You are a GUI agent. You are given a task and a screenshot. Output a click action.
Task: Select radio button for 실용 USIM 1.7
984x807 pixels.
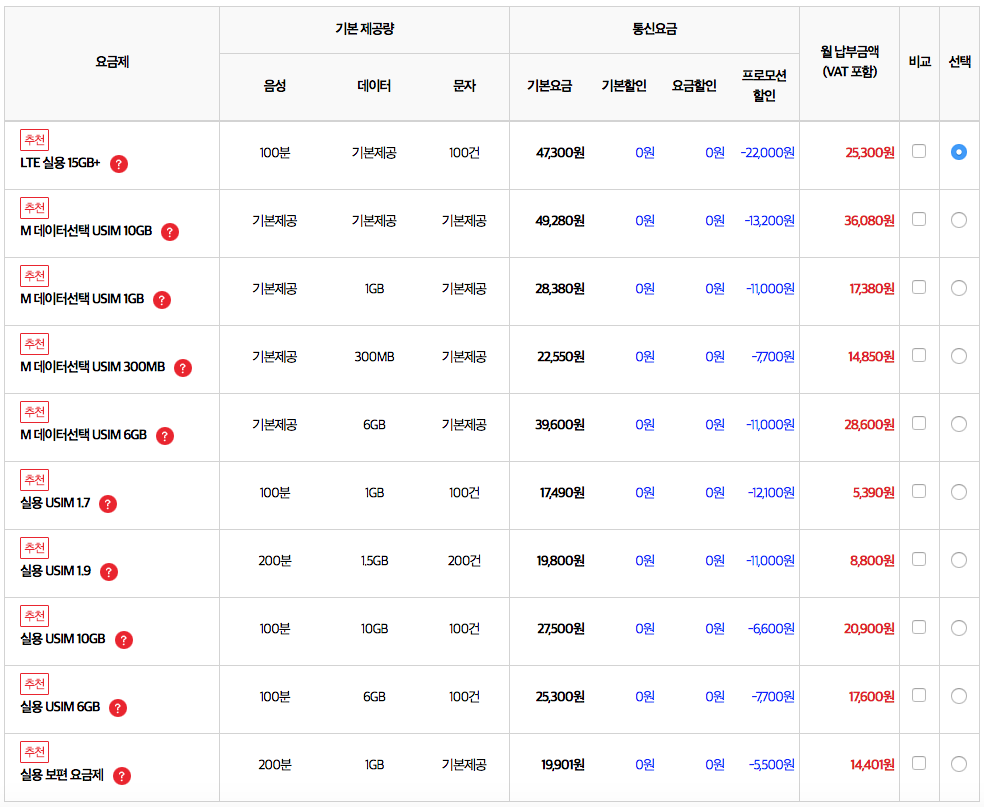tap(959, 492)
